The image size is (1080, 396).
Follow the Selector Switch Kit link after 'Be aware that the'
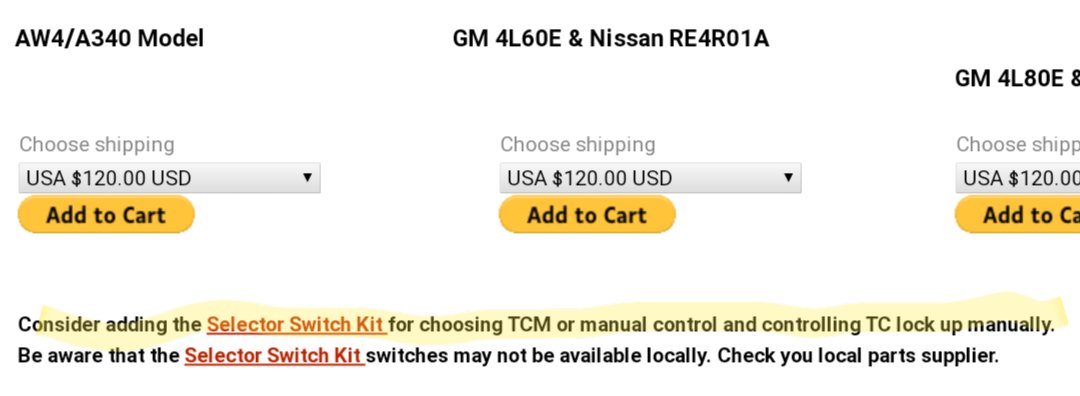pos(274,356)
